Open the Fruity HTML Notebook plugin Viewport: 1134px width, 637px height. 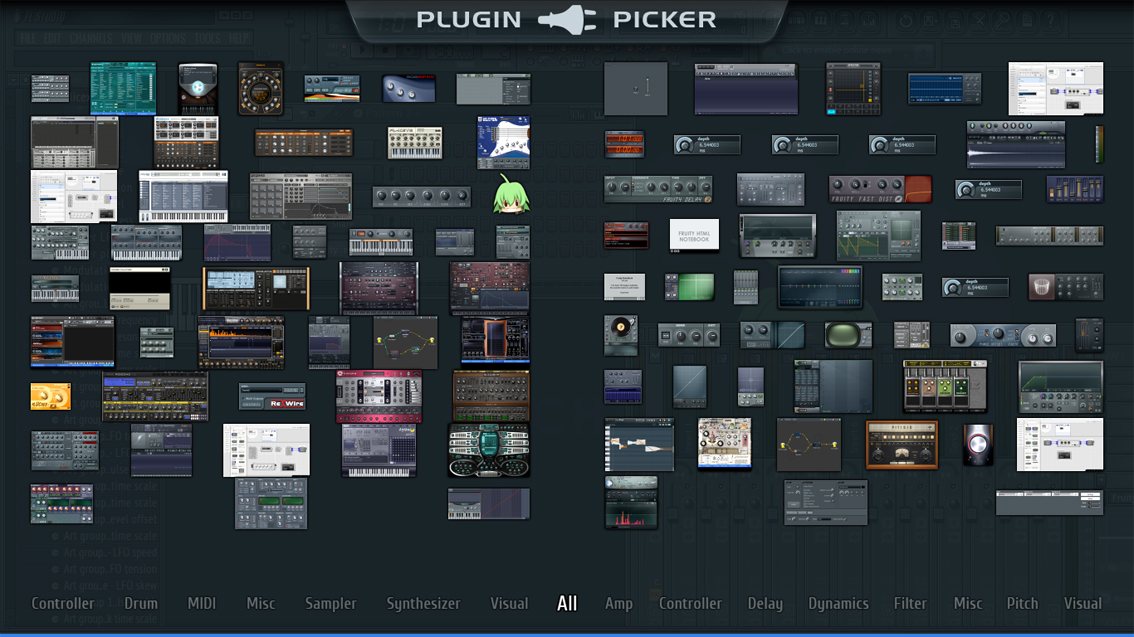tap(693, 236)
